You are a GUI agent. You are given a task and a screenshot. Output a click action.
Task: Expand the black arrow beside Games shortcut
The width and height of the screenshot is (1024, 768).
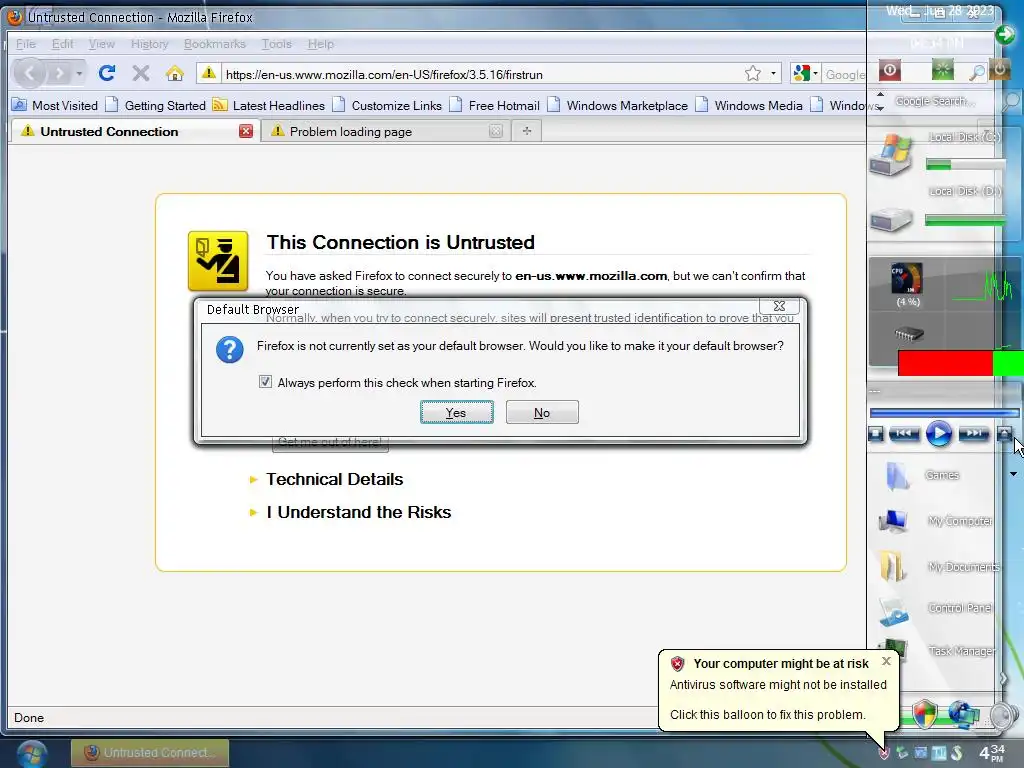coord(1013,474)
